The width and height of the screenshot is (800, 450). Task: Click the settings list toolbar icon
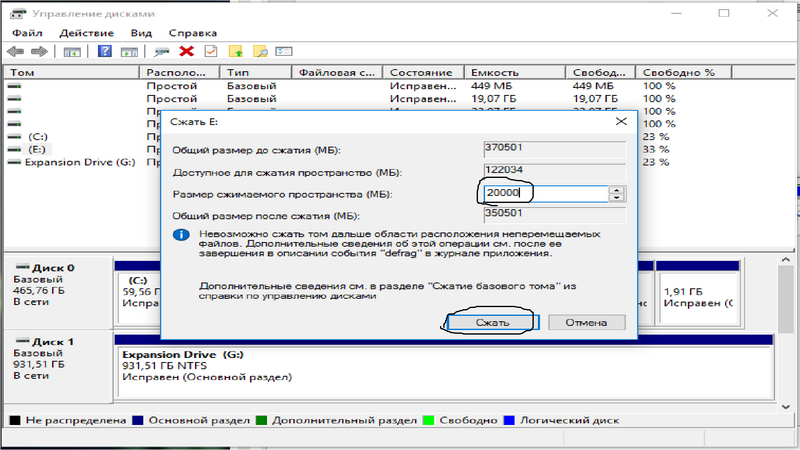pos(284,52)
